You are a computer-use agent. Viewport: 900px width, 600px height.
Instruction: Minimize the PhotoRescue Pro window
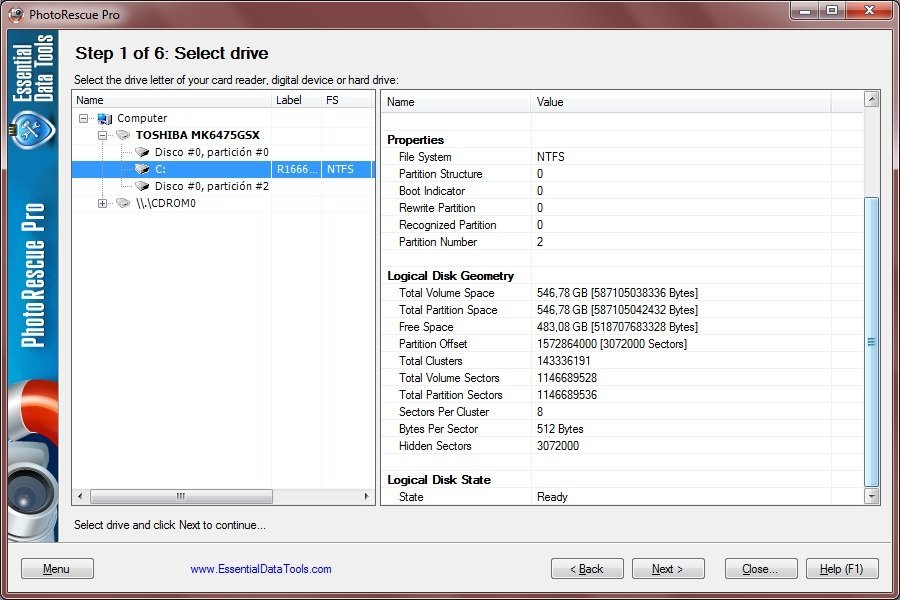804,10
